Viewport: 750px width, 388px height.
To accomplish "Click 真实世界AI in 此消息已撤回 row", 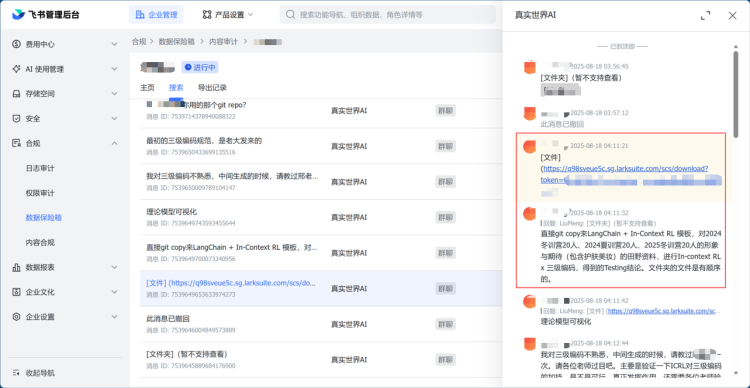I will click(x=349, y=324).
